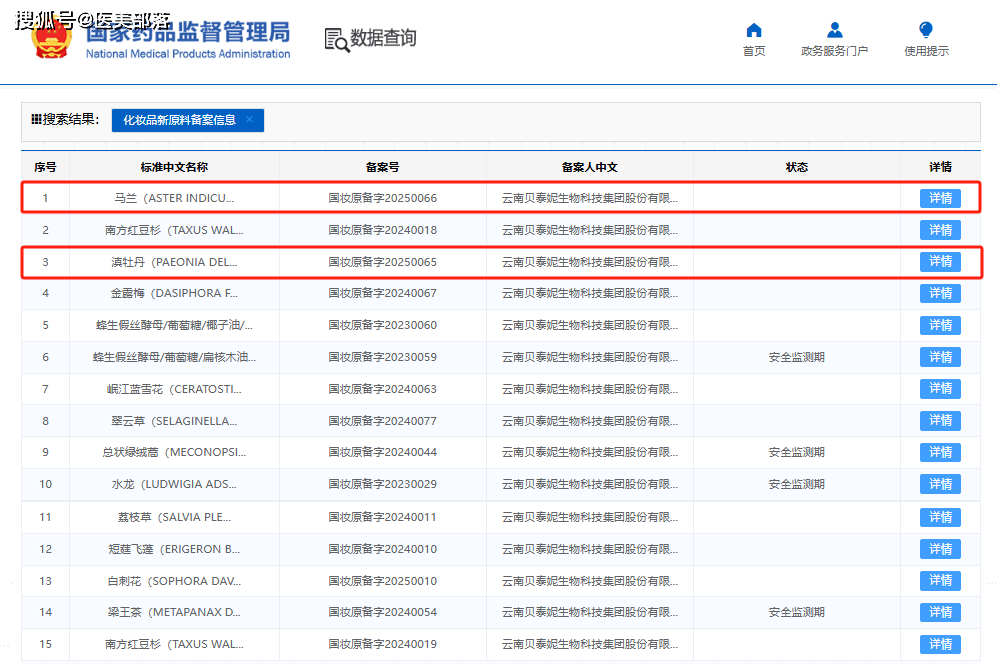The image size is (997, 669).
Task: Click the 首页 label text
Action: tap(753, 51)
